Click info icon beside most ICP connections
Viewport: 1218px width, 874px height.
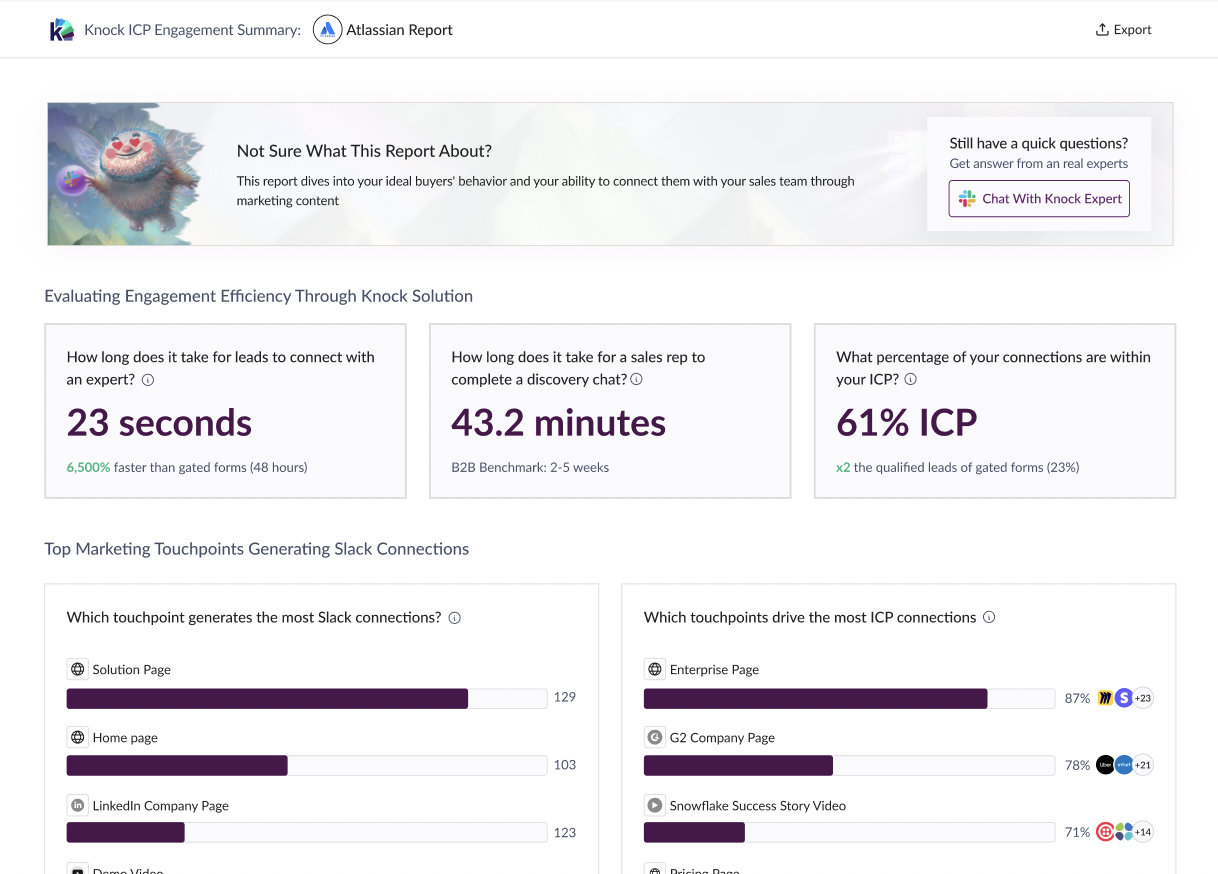(x=989, y=618)
